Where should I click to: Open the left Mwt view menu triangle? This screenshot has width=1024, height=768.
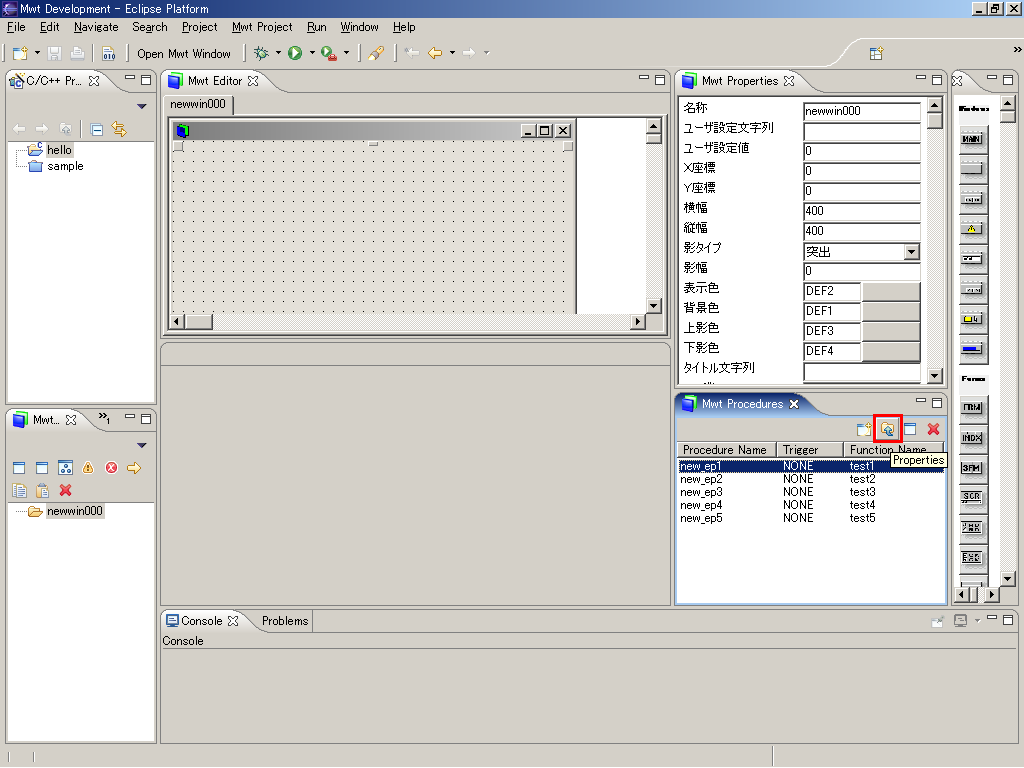[142, 445]
